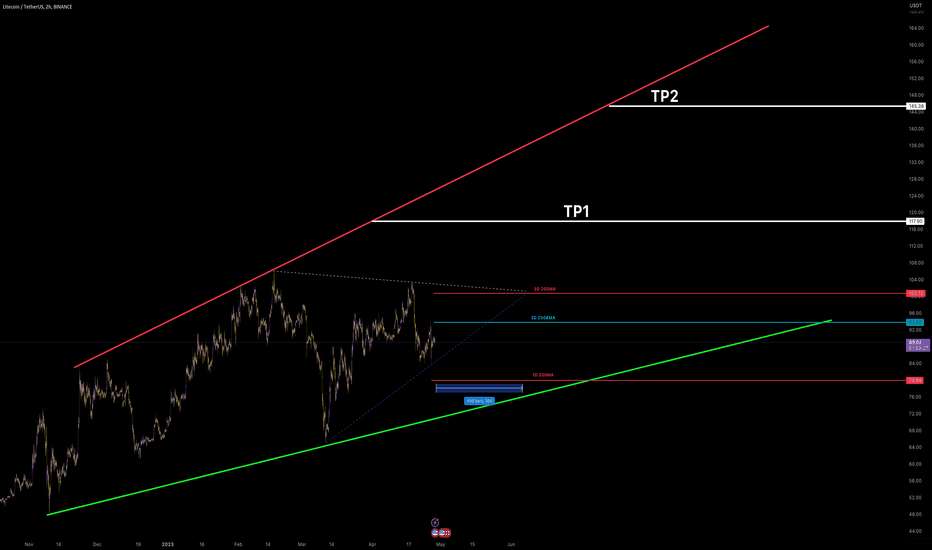932x550 pixels.
Task: Select the white dotted descending trendline
Action: click(x=400, y=281)
